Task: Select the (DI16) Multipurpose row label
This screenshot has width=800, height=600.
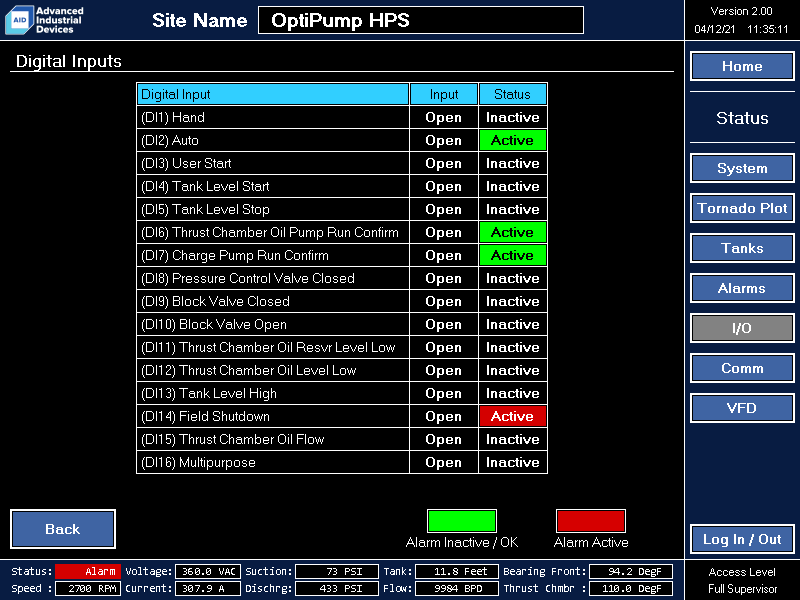Action: point(198,462)
